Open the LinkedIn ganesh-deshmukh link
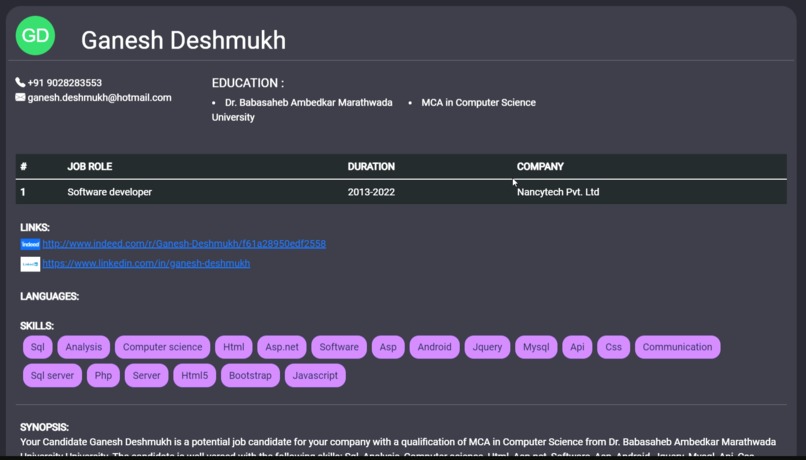The width and height of the screenshot is (806, 460). [146, 263]
